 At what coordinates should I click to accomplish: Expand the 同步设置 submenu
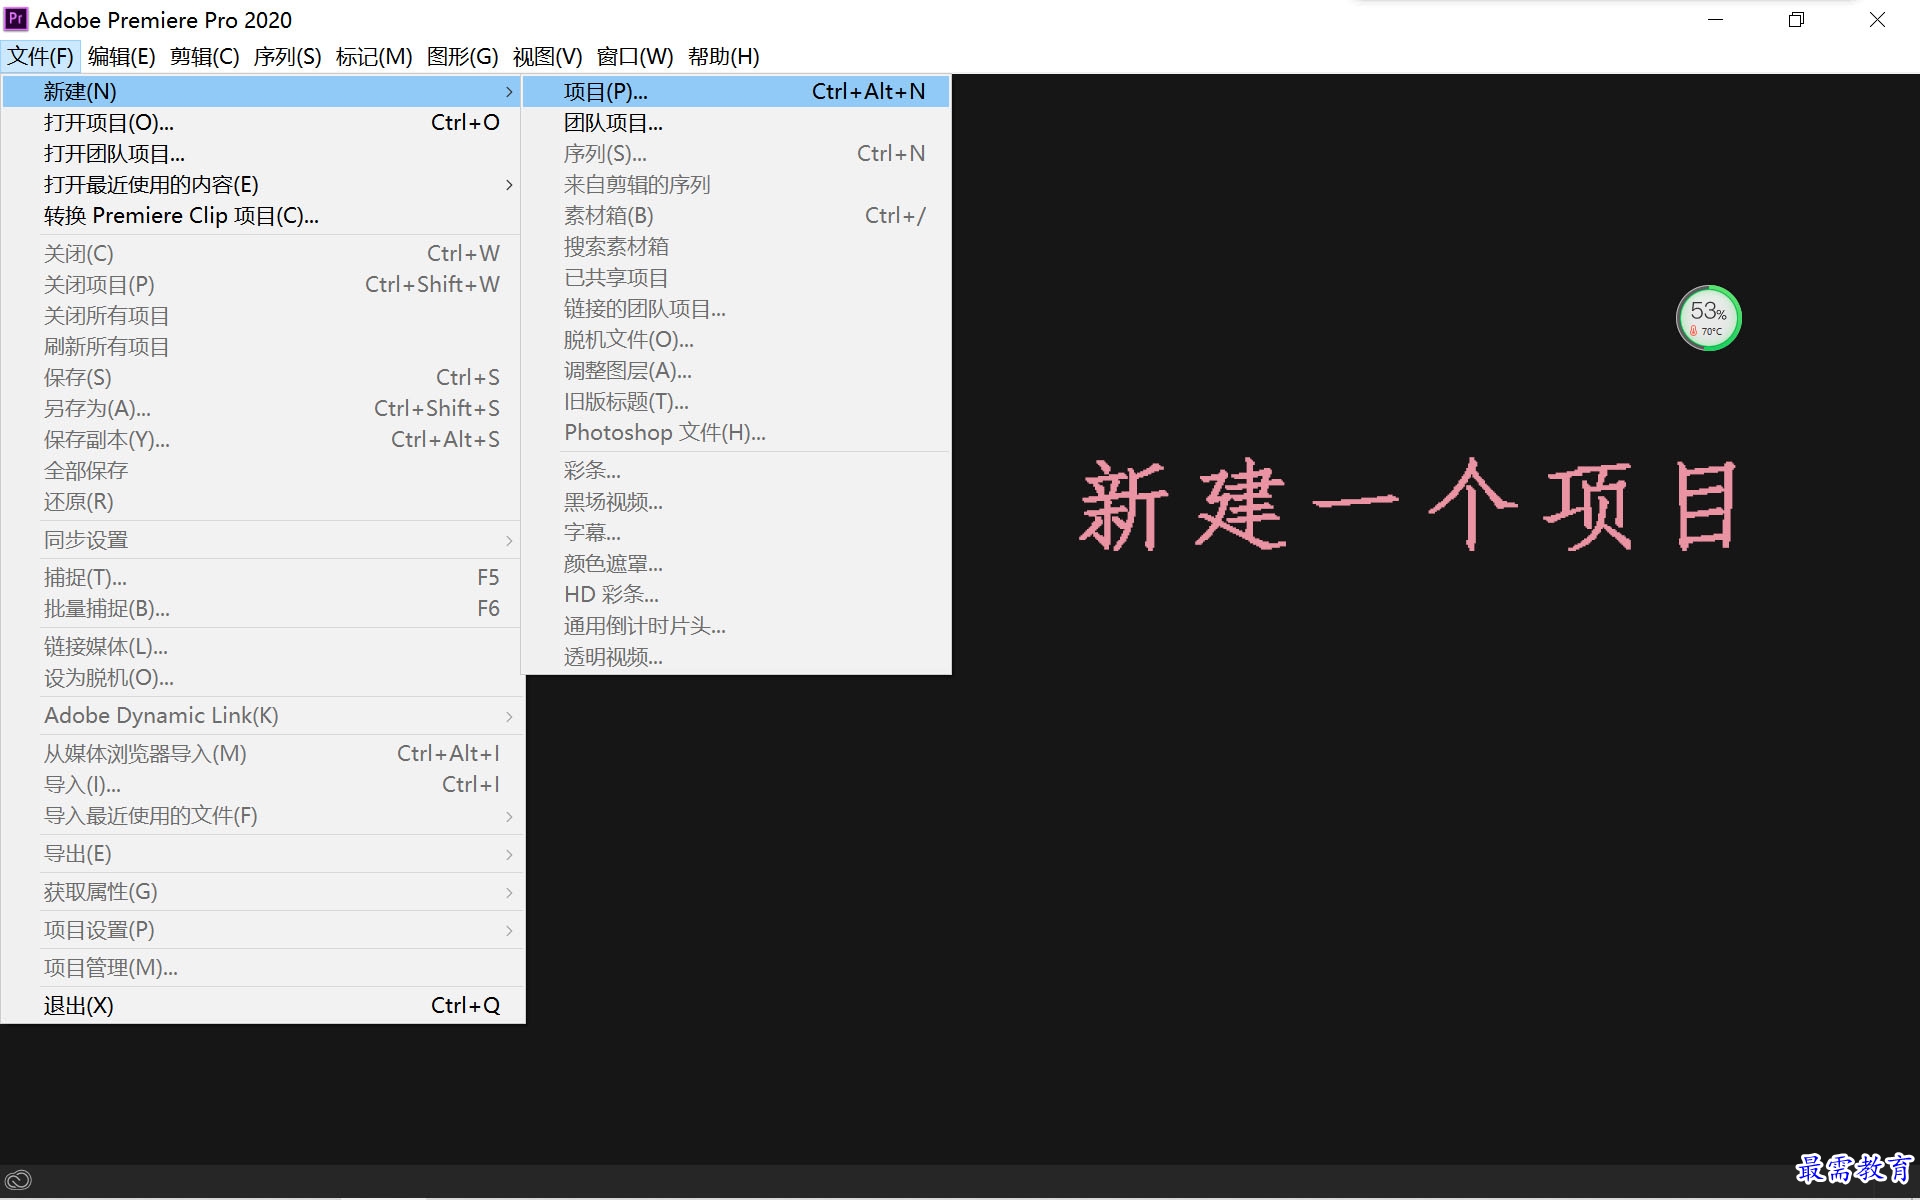tap(262, 539)
